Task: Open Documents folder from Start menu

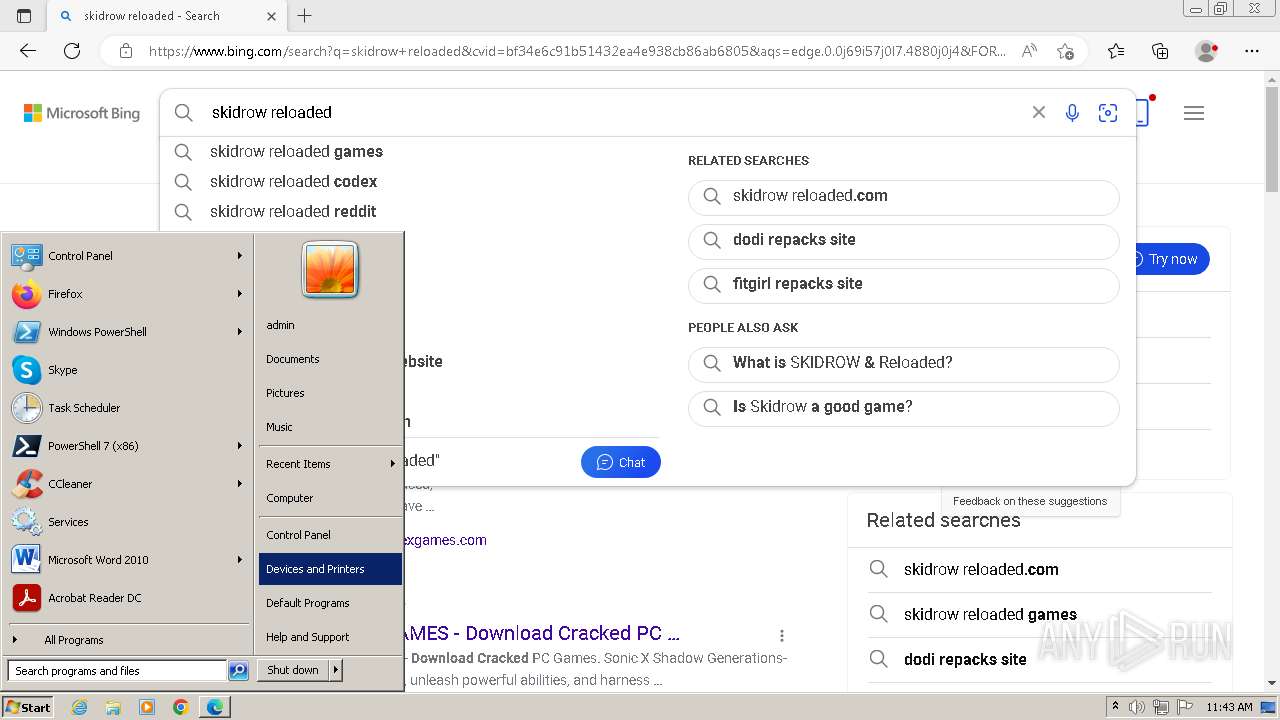Action: 330,359
